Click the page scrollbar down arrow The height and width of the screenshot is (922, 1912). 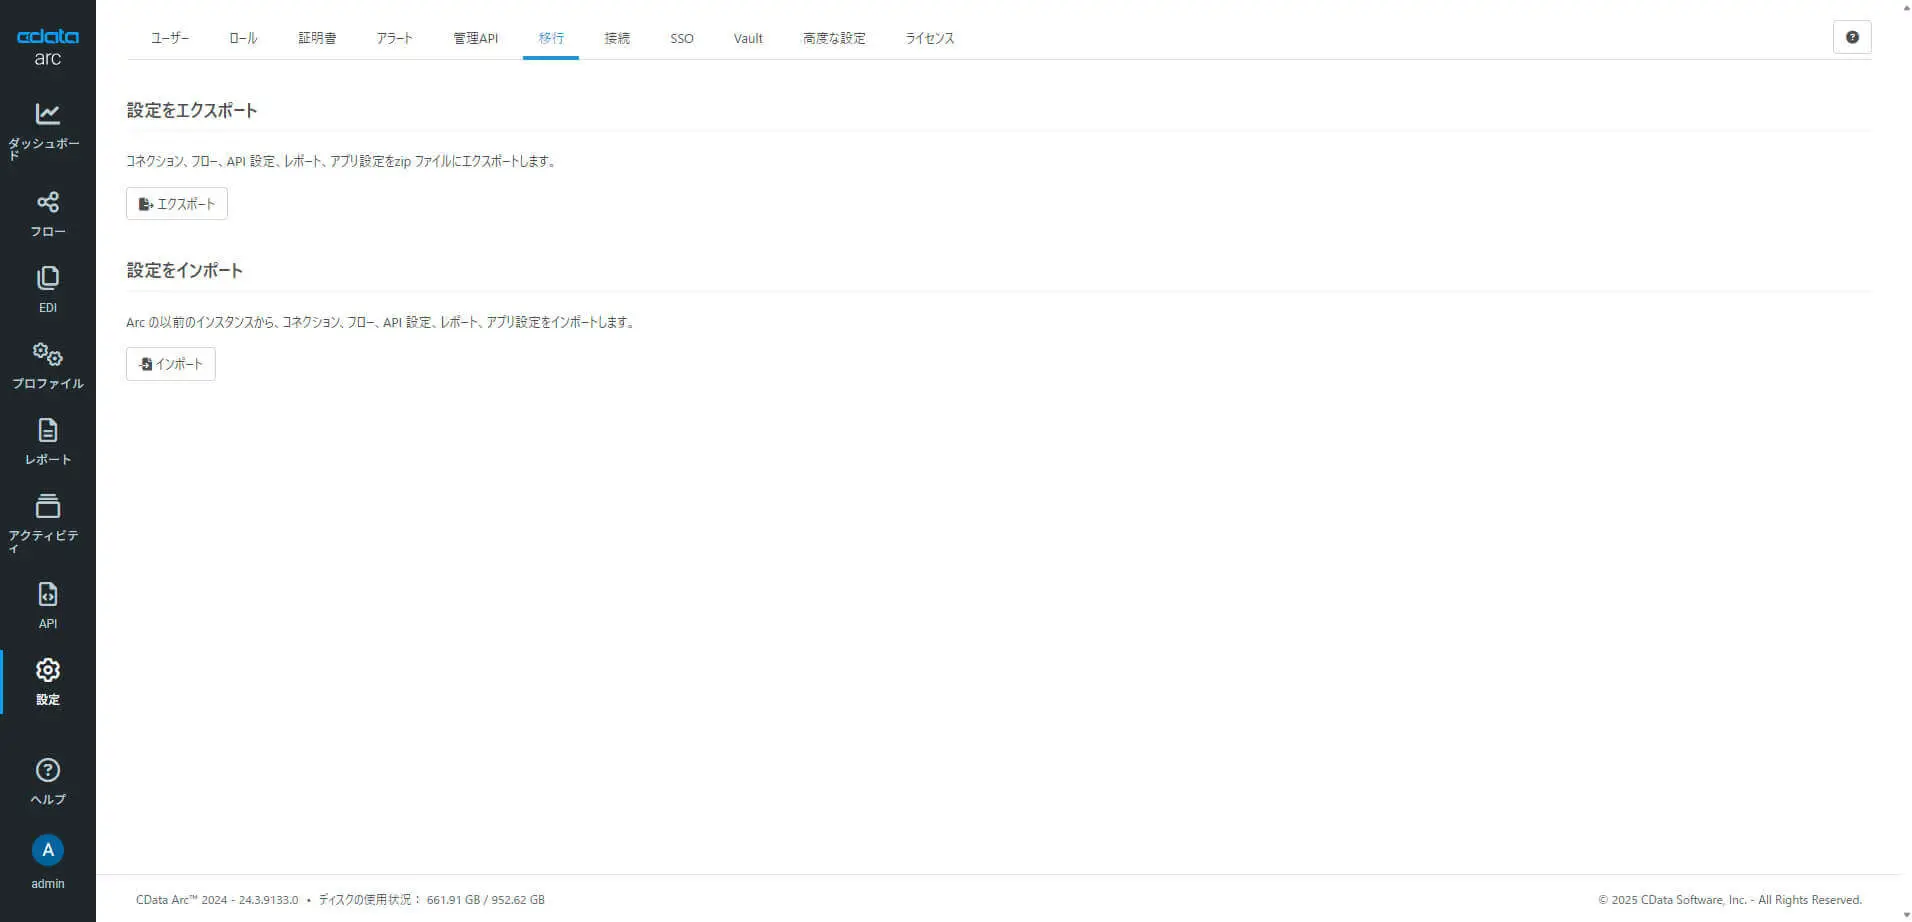click(1906, 914)
